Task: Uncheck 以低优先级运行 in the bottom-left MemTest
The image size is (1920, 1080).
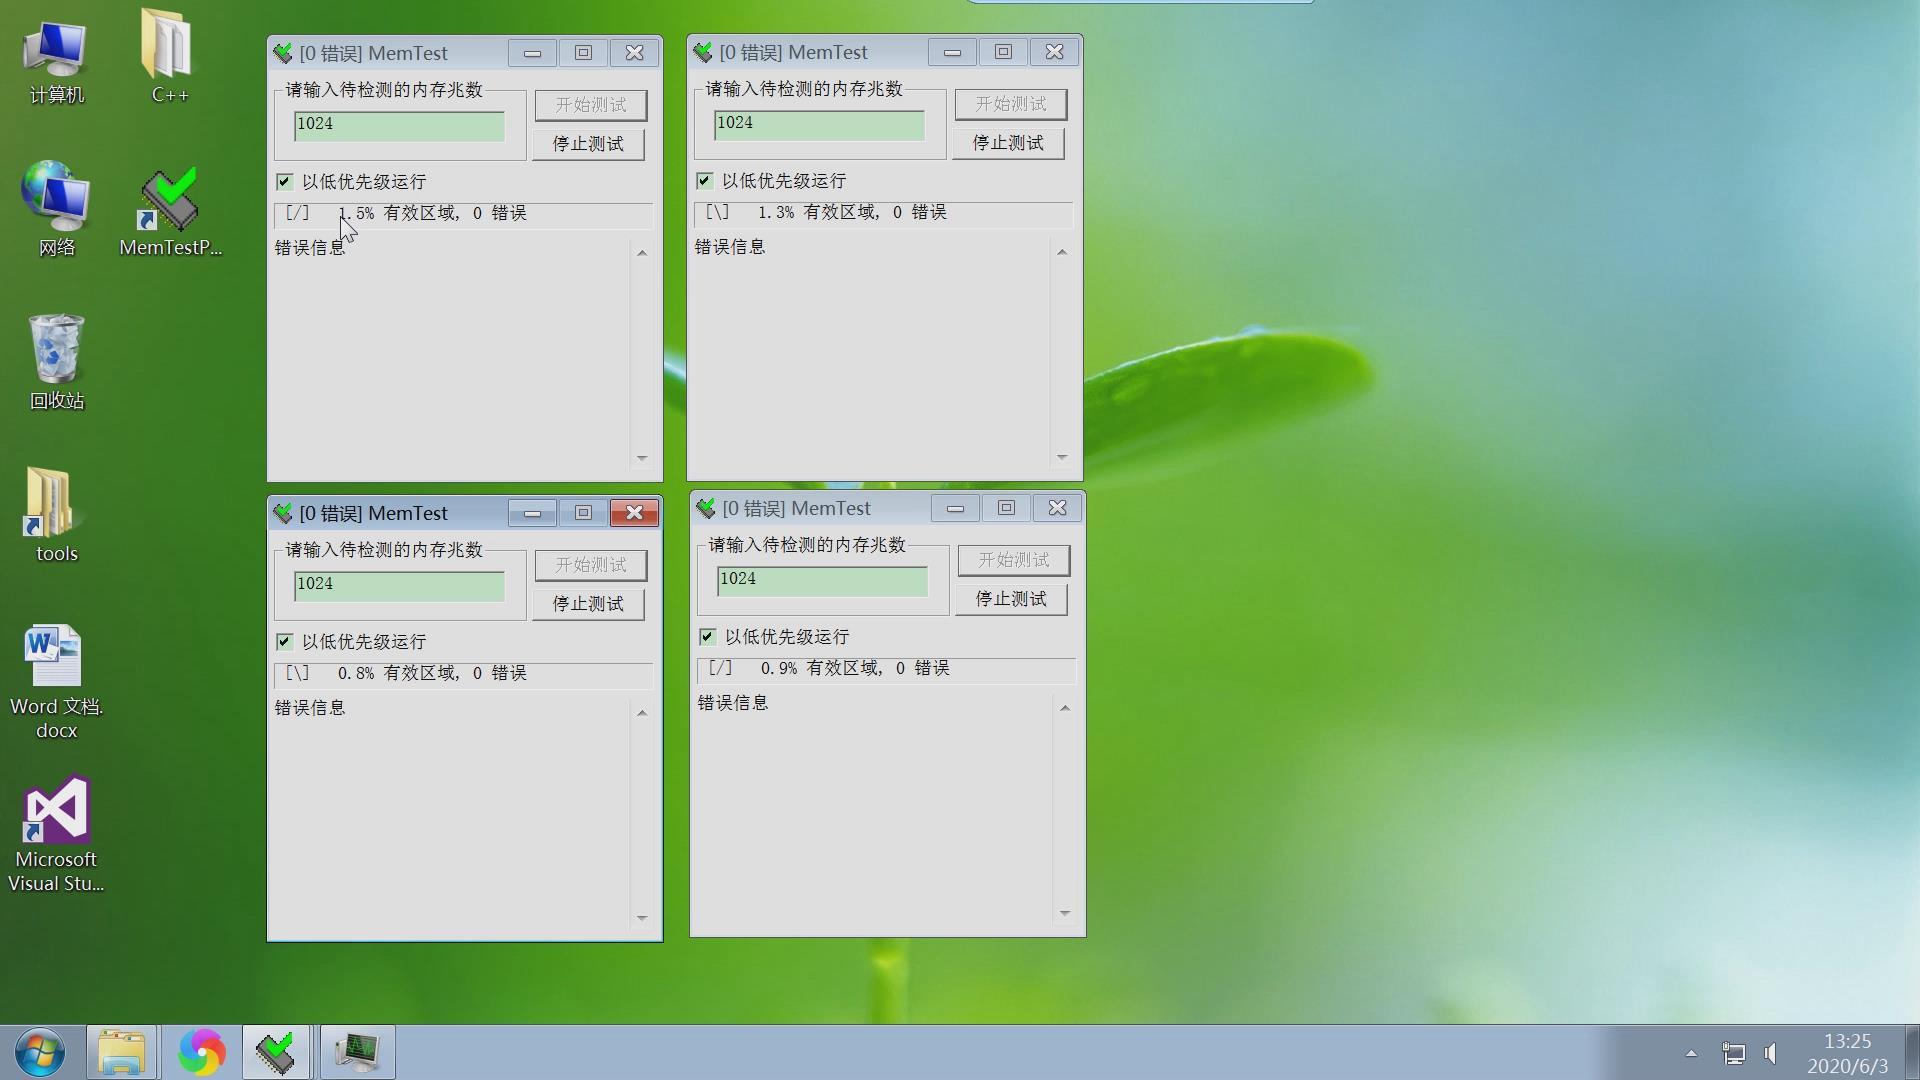Action: (x=284, y=641)
